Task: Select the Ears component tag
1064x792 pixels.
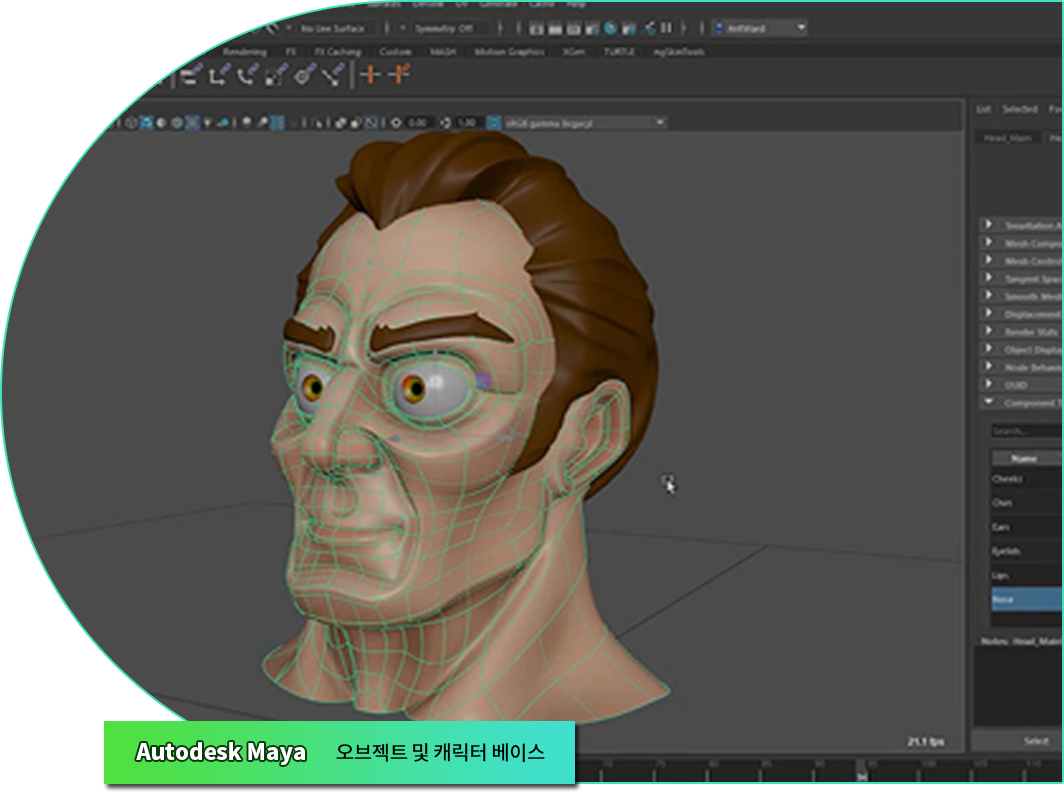Action: click(x=1026, y=527)
